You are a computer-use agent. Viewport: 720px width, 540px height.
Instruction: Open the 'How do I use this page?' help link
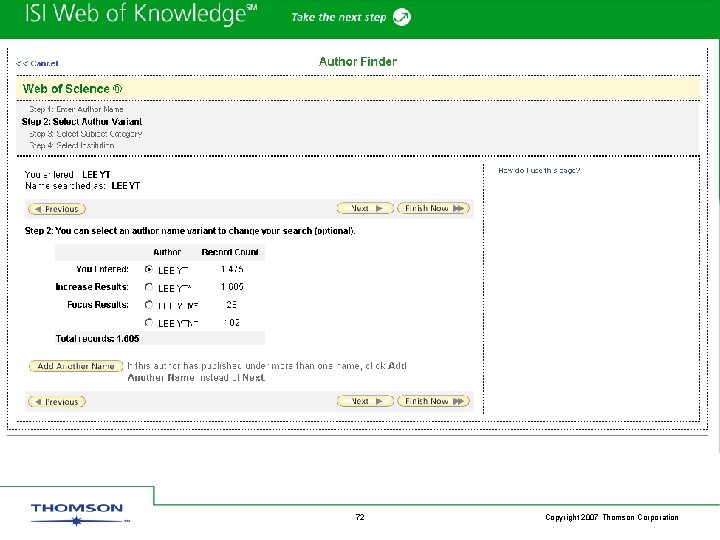coord(539,170)
